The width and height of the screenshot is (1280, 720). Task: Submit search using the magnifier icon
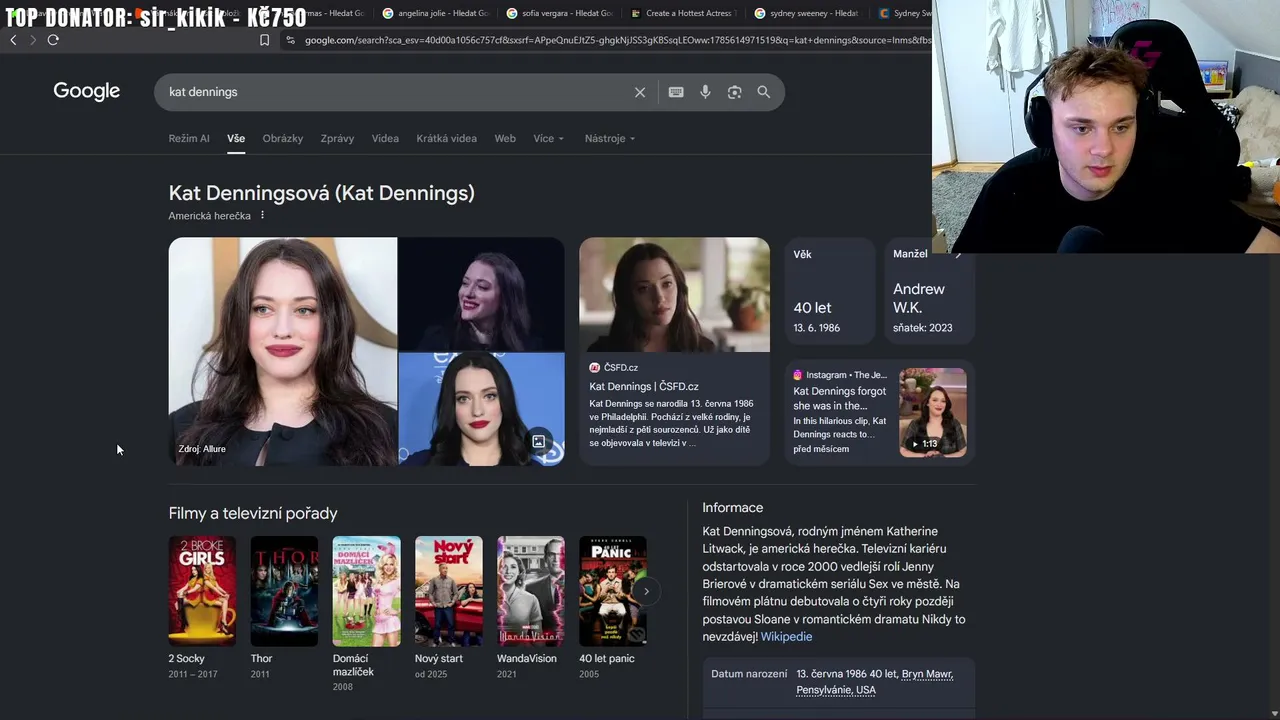tap(763, 92)
